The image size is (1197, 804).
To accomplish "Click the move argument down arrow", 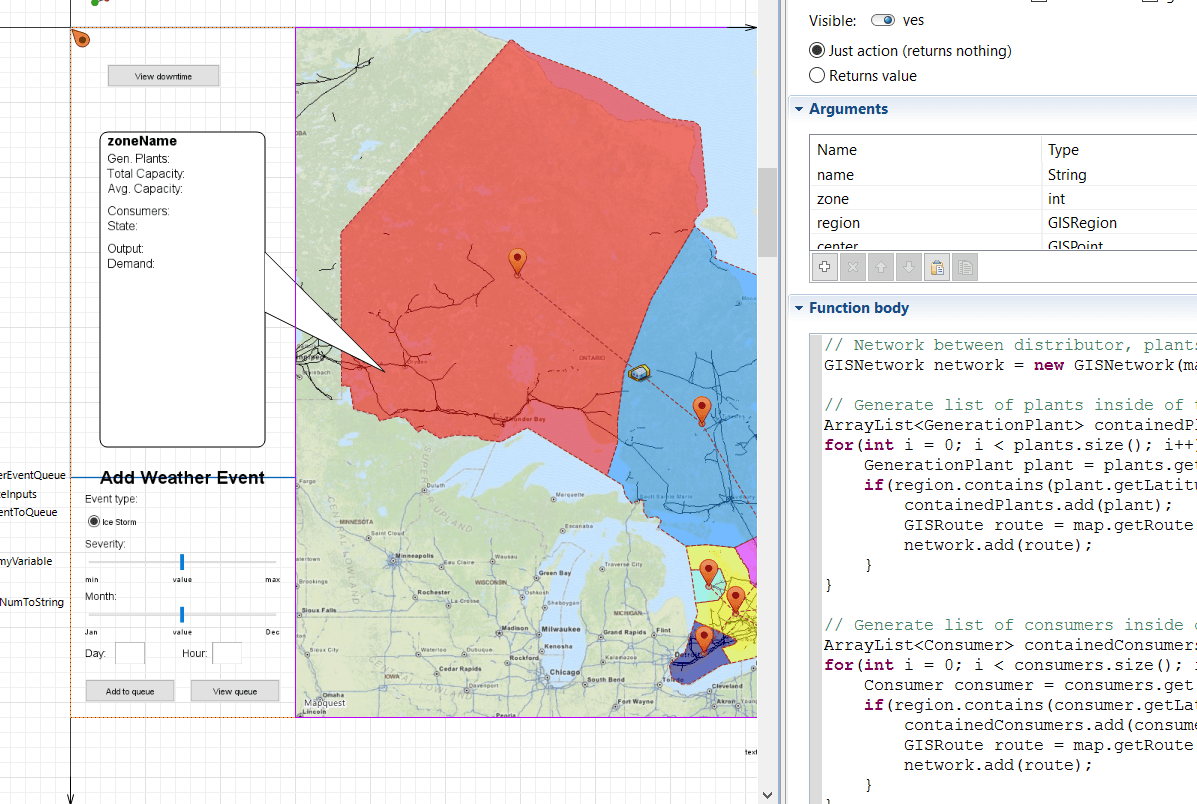I will pos(909,267).
